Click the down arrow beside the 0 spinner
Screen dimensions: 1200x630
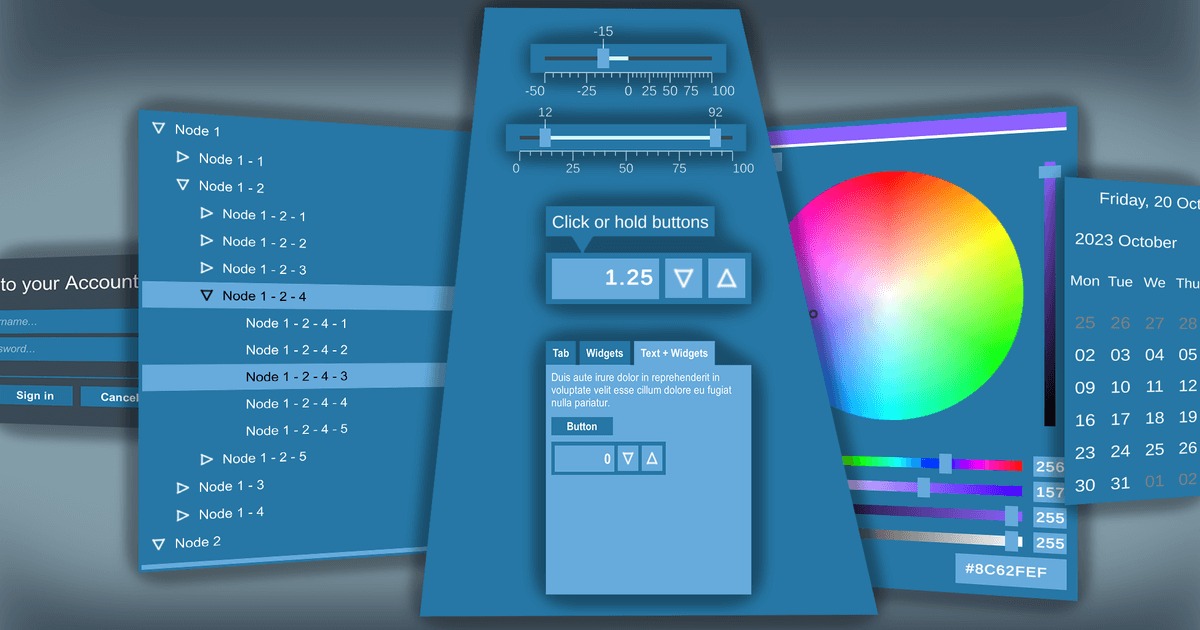click(x=628, y=458)
